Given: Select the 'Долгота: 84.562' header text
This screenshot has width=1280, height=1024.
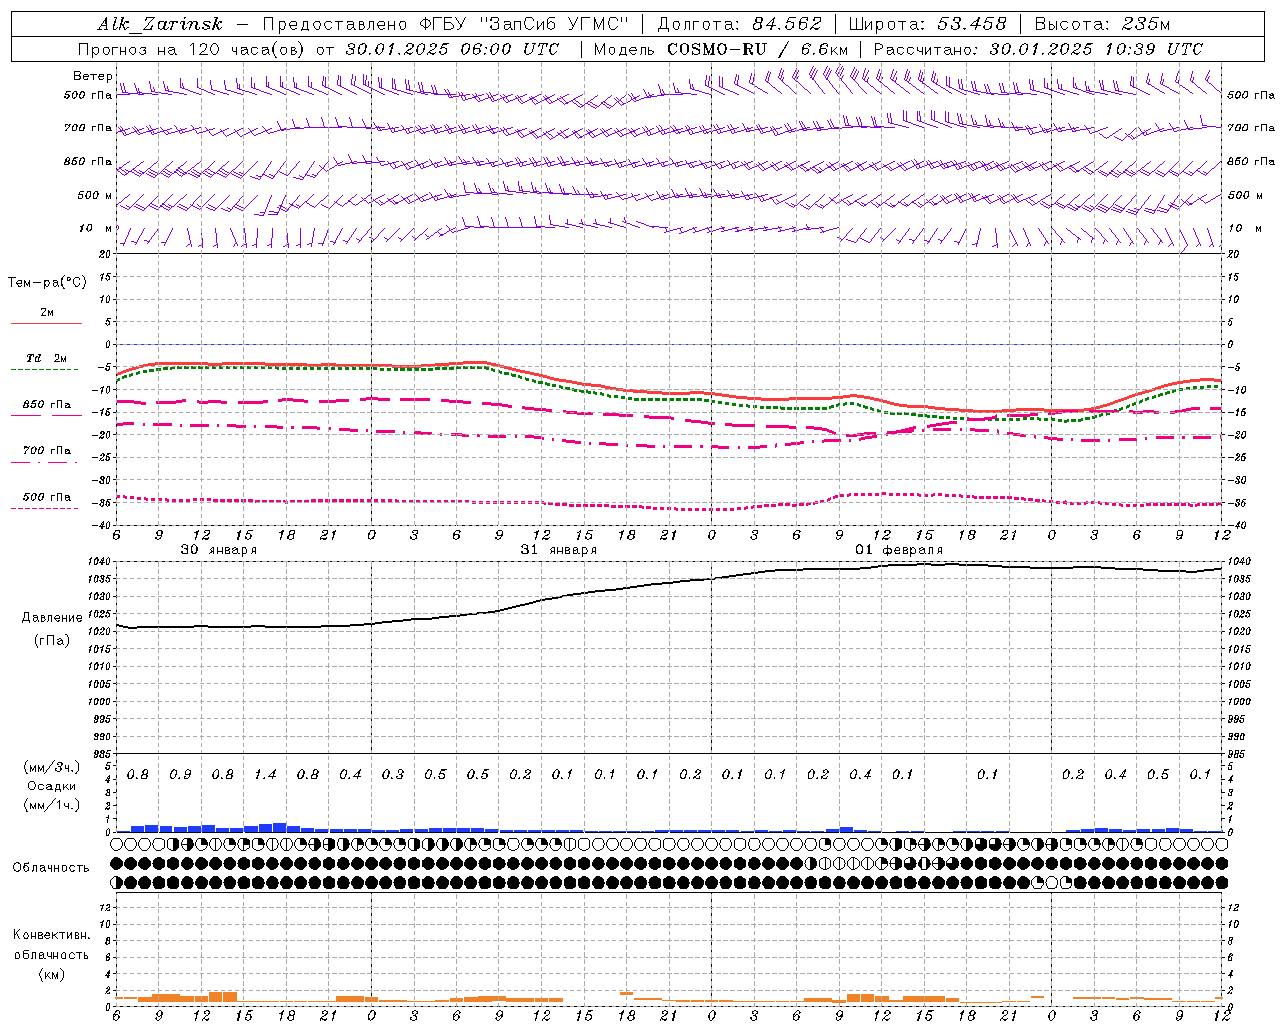Looking at the screenshot, I should click(739, 24).
